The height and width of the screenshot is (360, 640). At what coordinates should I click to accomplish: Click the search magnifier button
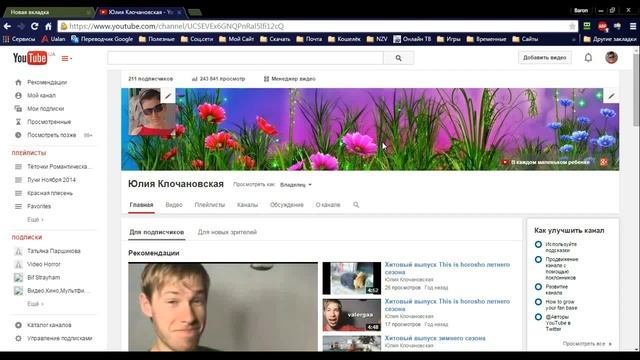coord(398,58)
